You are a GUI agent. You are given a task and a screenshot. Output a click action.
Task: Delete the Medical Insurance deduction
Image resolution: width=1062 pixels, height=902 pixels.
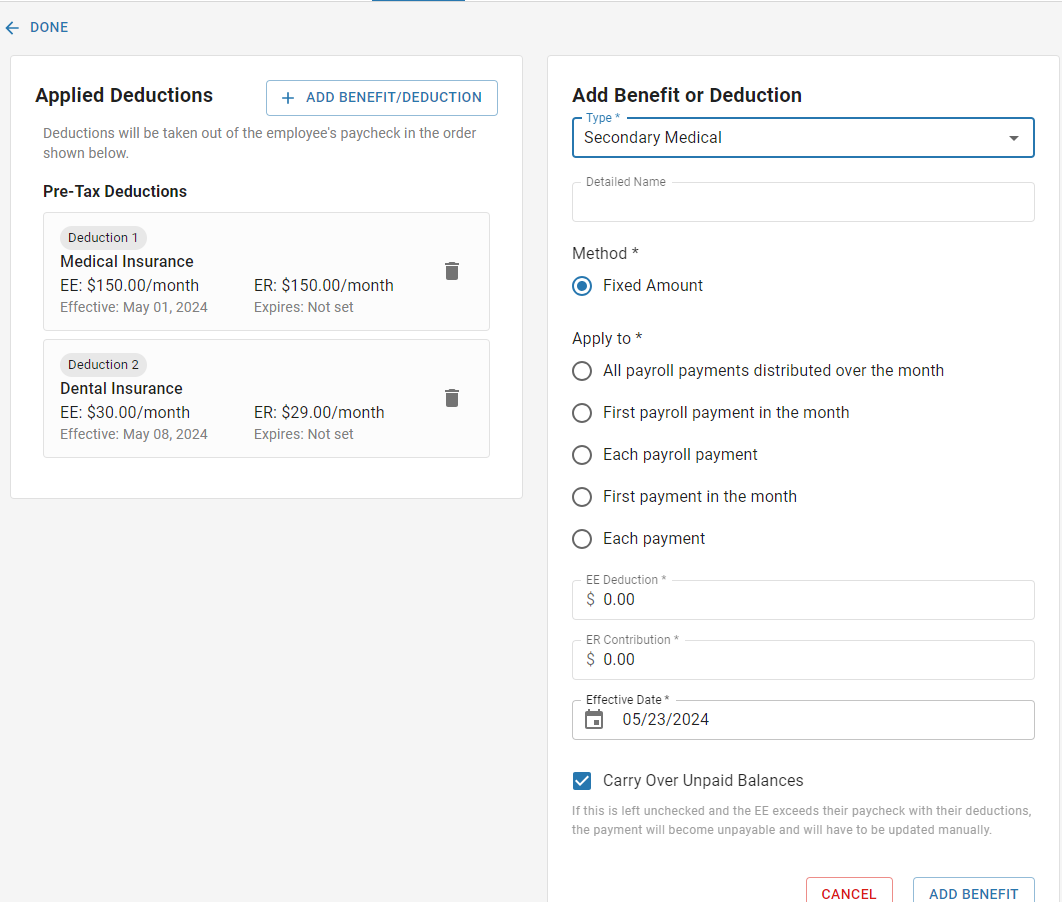[452, 271]
